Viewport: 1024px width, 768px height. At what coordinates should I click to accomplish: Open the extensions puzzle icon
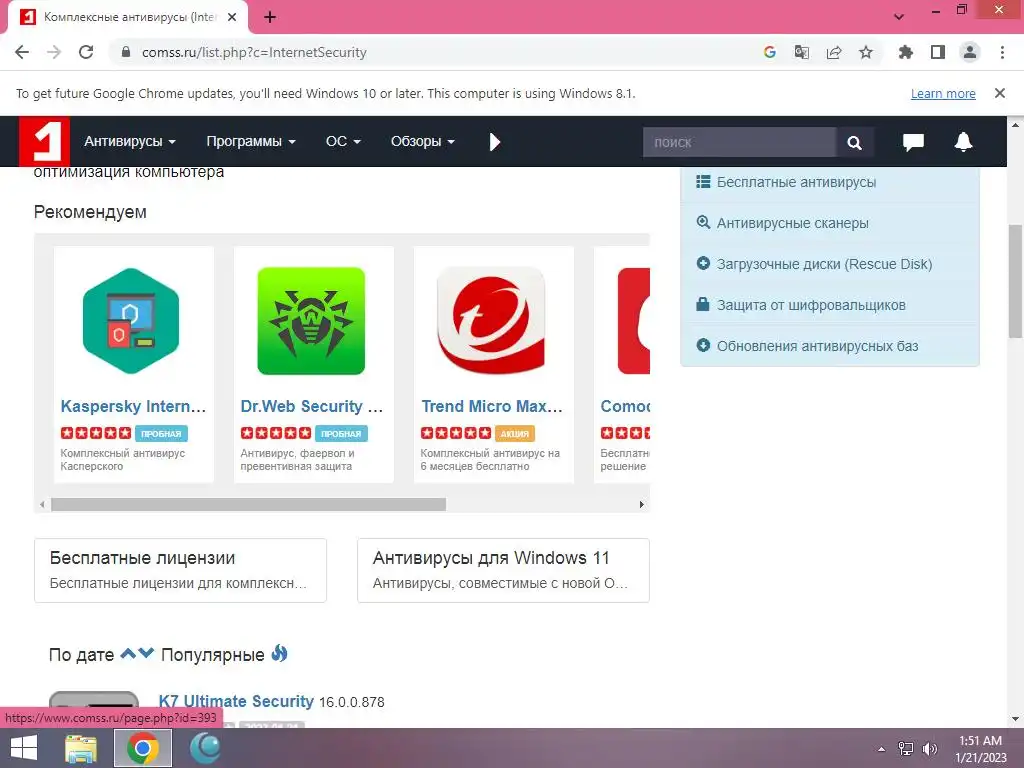coord(906,52)
